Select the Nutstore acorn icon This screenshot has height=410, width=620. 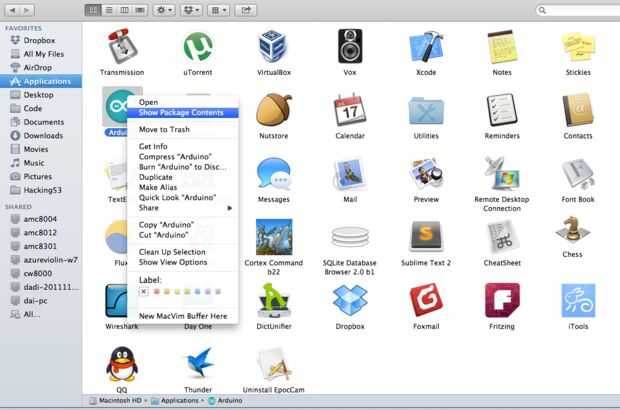tap(274, 110)
